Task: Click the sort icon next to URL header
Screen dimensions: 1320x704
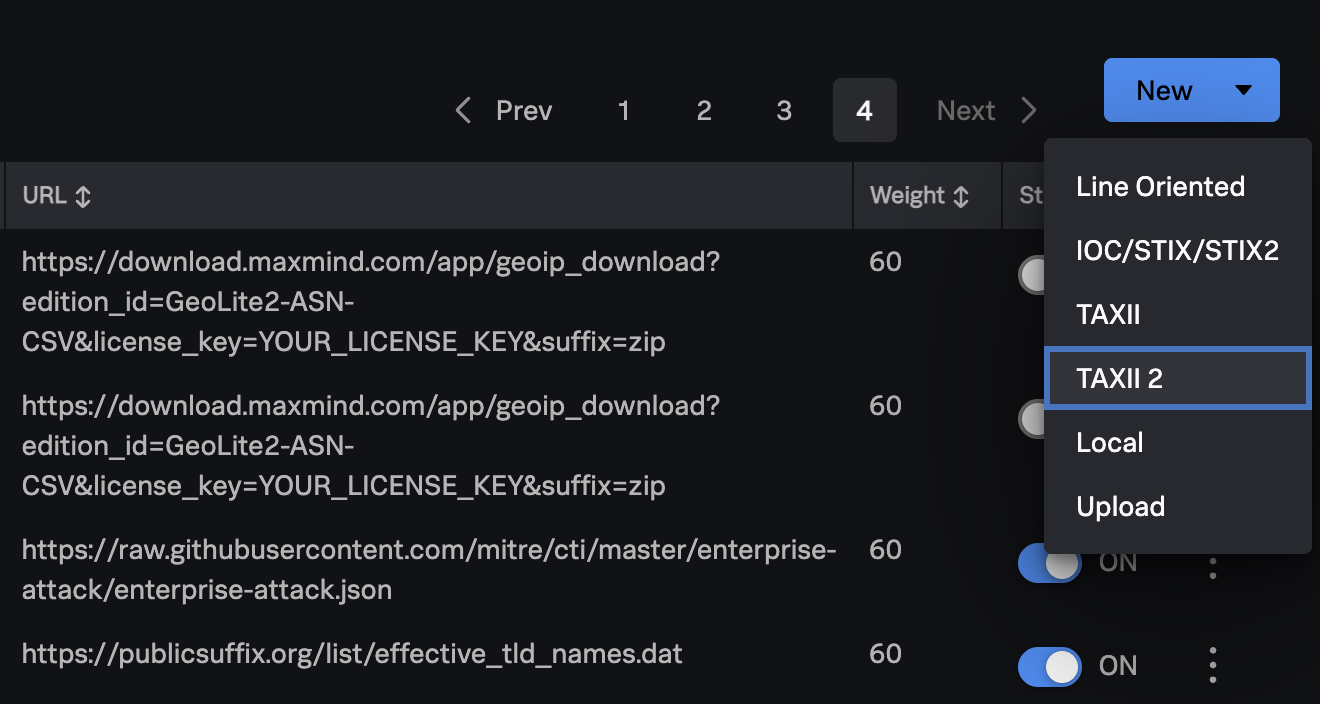Action: tap(83, 196)
